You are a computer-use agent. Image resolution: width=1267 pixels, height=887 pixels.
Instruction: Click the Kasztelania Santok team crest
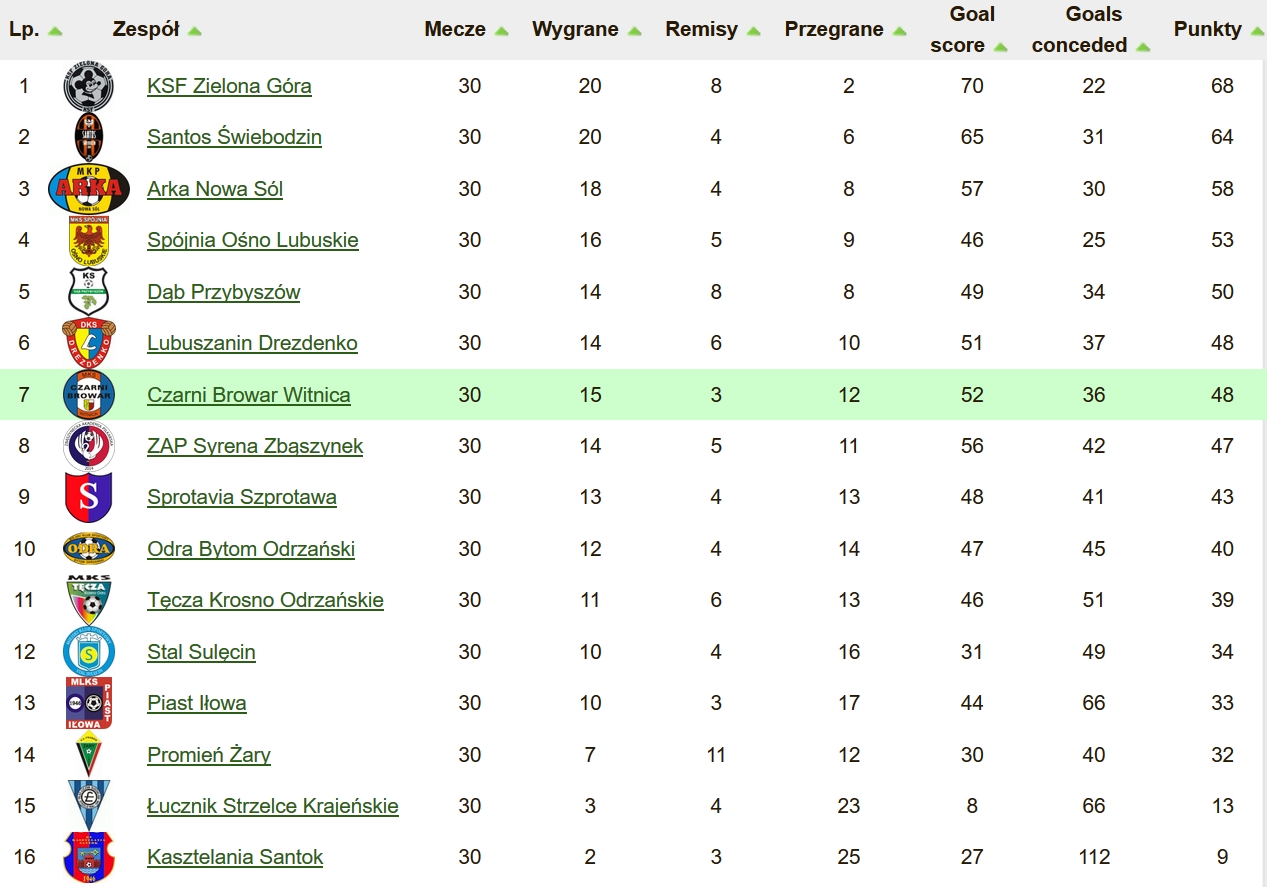pos(89,857)
